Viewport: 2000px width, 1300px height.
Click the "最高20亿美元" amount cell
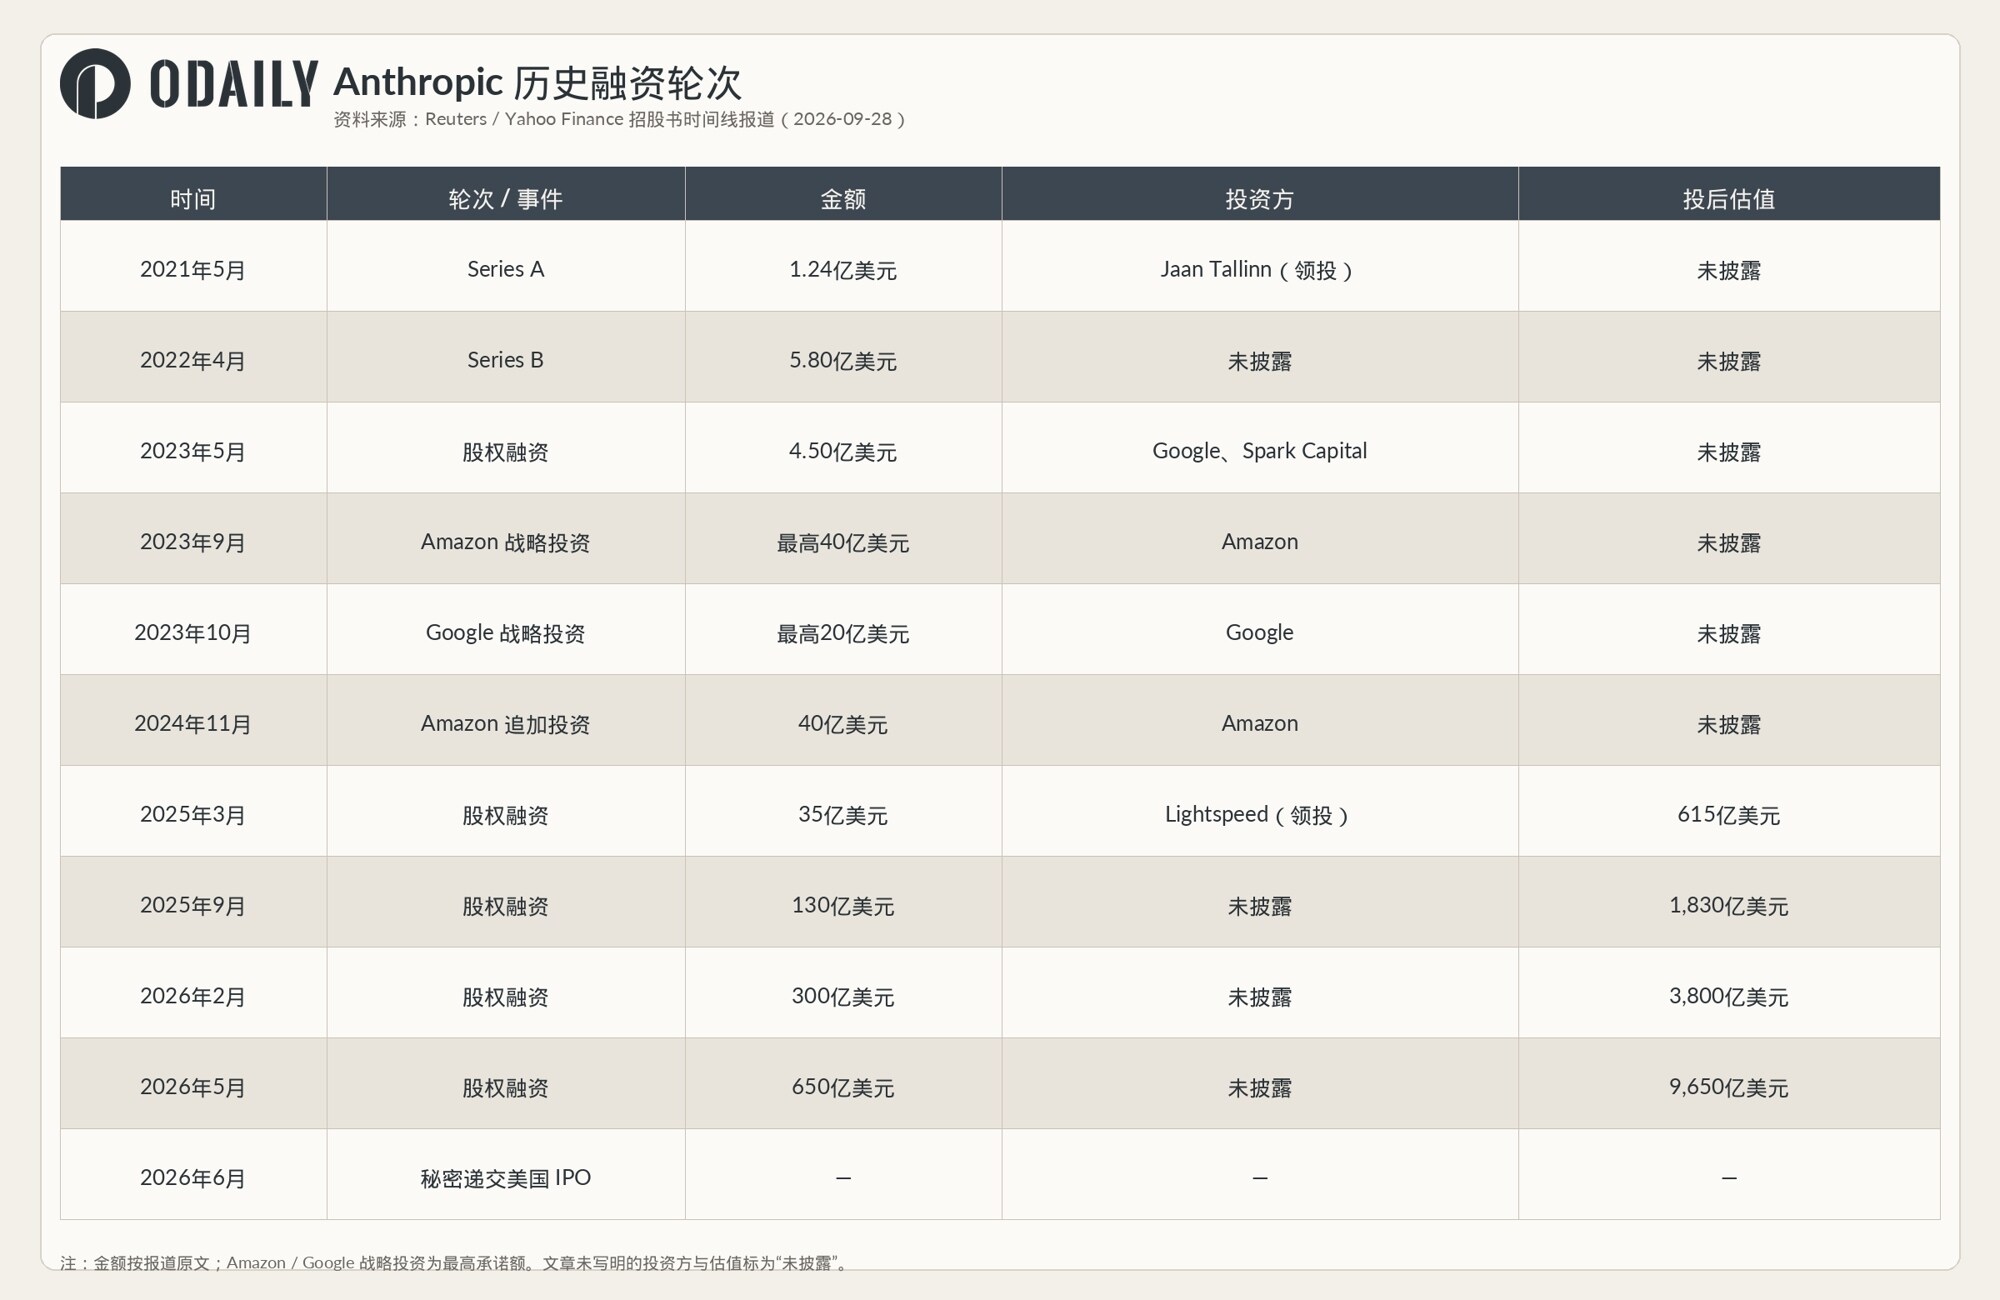point(843,629)
